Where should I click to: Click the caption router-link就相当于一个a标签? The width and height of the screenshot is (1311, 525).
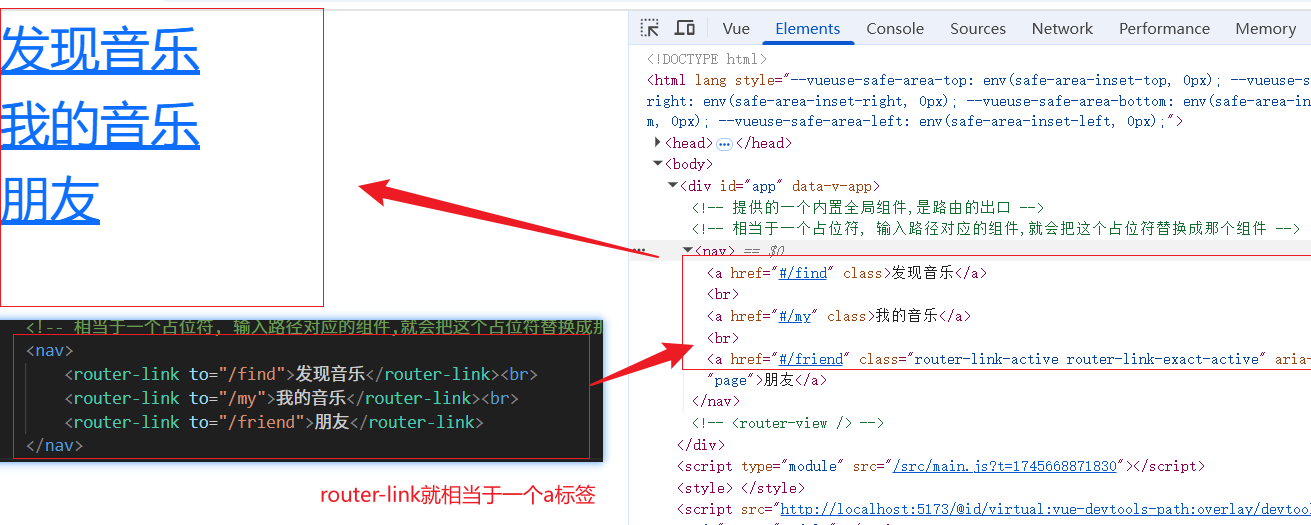[x=458, y=494]
